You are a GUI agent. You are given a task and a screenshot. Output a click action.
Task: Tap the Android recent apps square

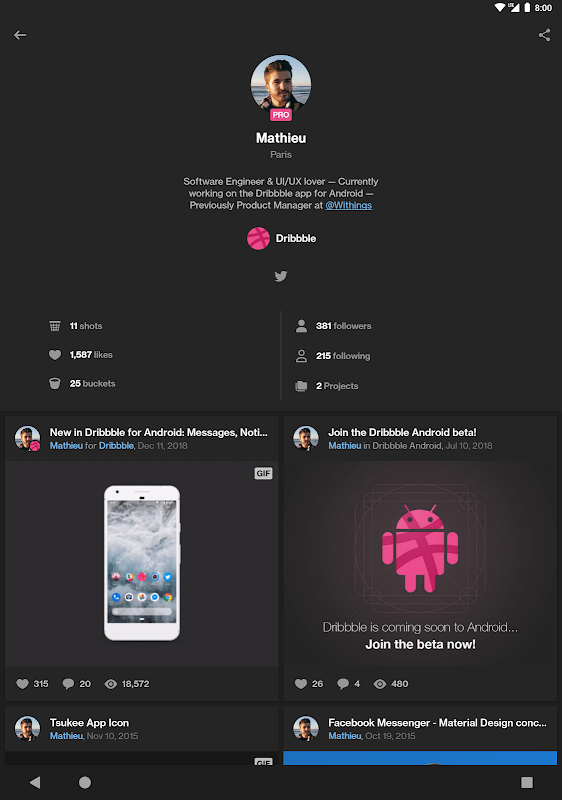[527, 782]
